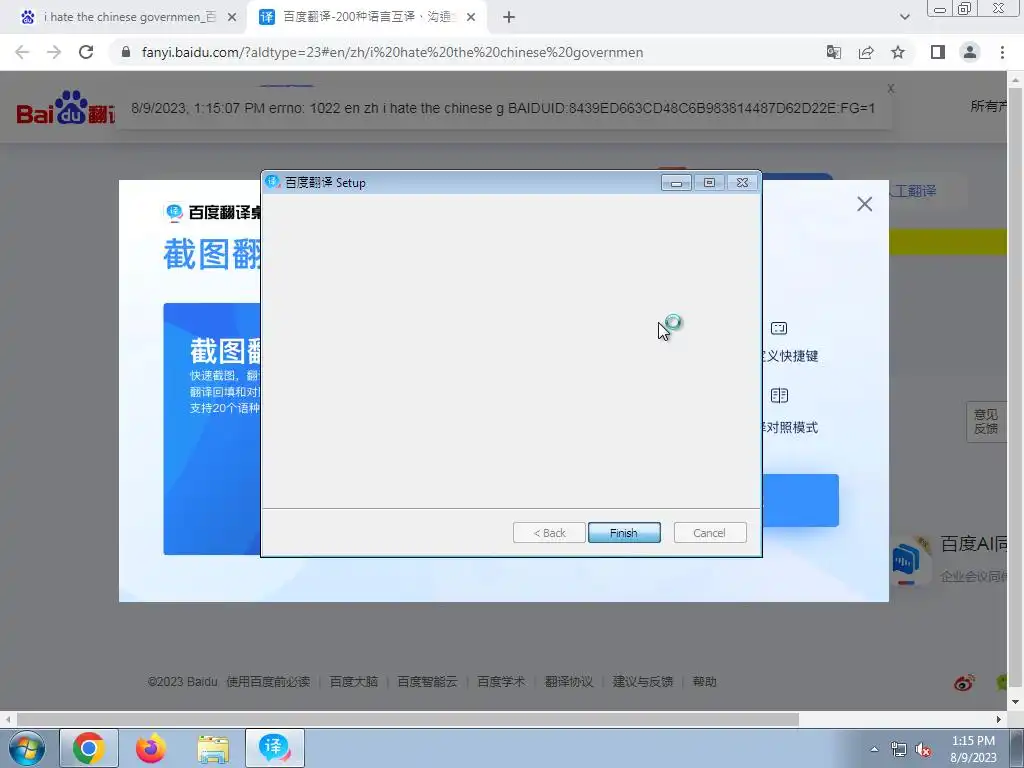Click the 百度翻译桌面 promo logo
1024x768 pixels.
click(213, 212)
